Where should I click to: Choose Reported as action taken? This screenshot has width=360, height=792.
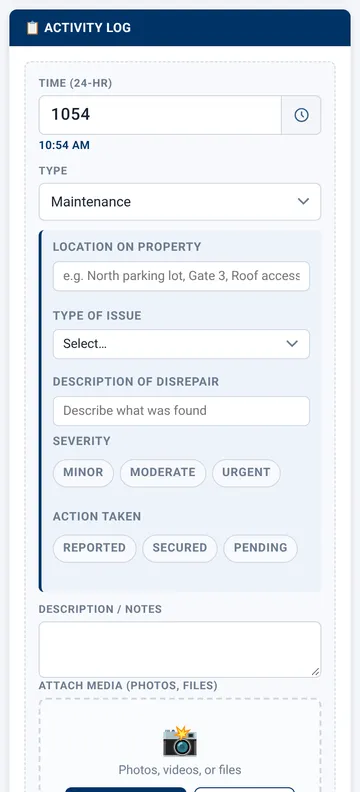[x=94, y=548]
